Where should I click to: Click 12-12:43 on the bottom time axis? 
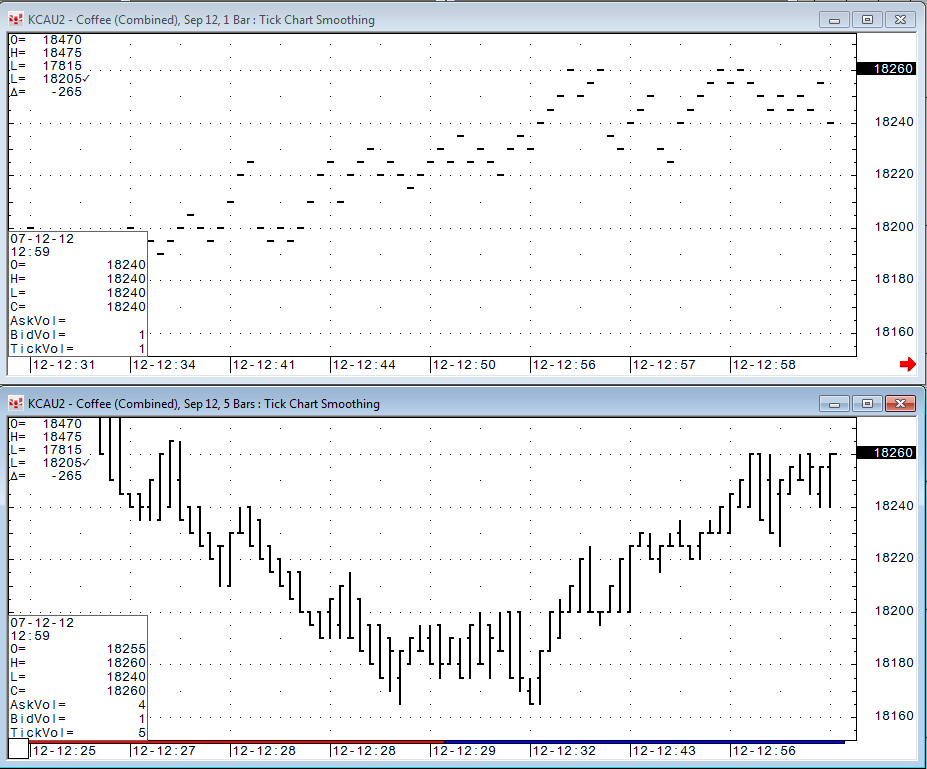pyautogui.click(x=664, y=750)
